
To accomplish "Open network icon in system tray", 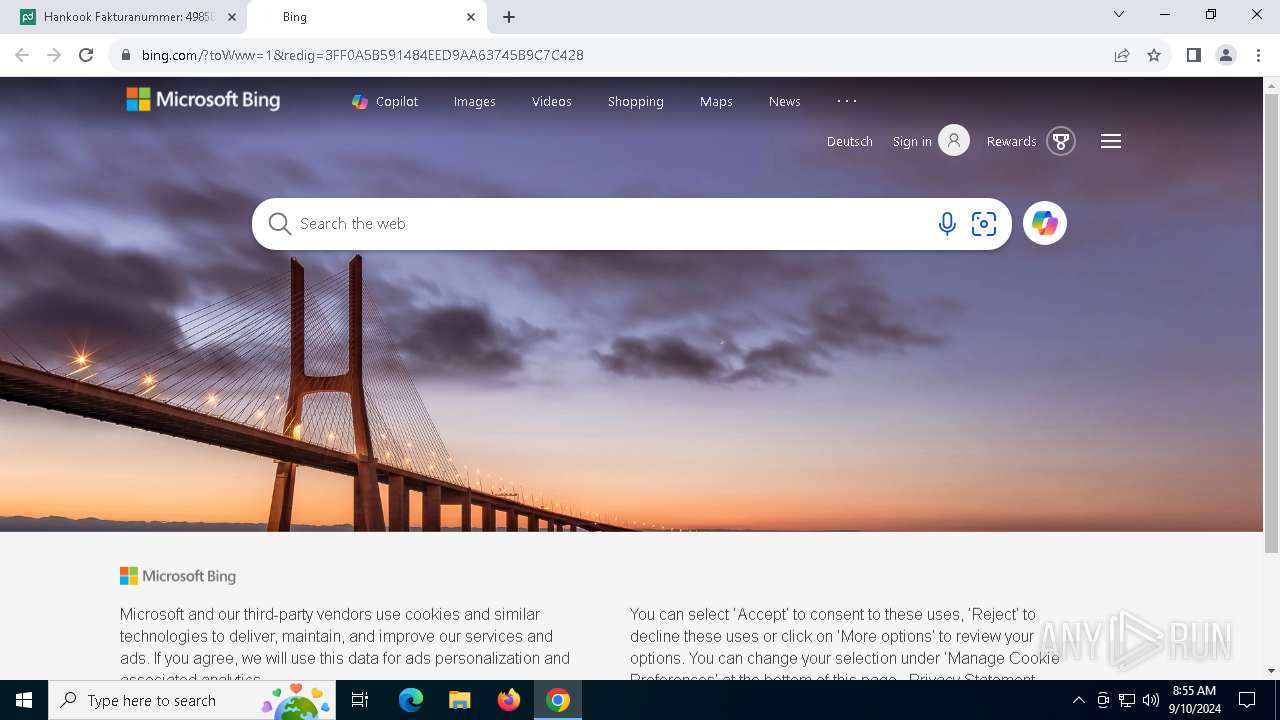I will click(1127, 700).
